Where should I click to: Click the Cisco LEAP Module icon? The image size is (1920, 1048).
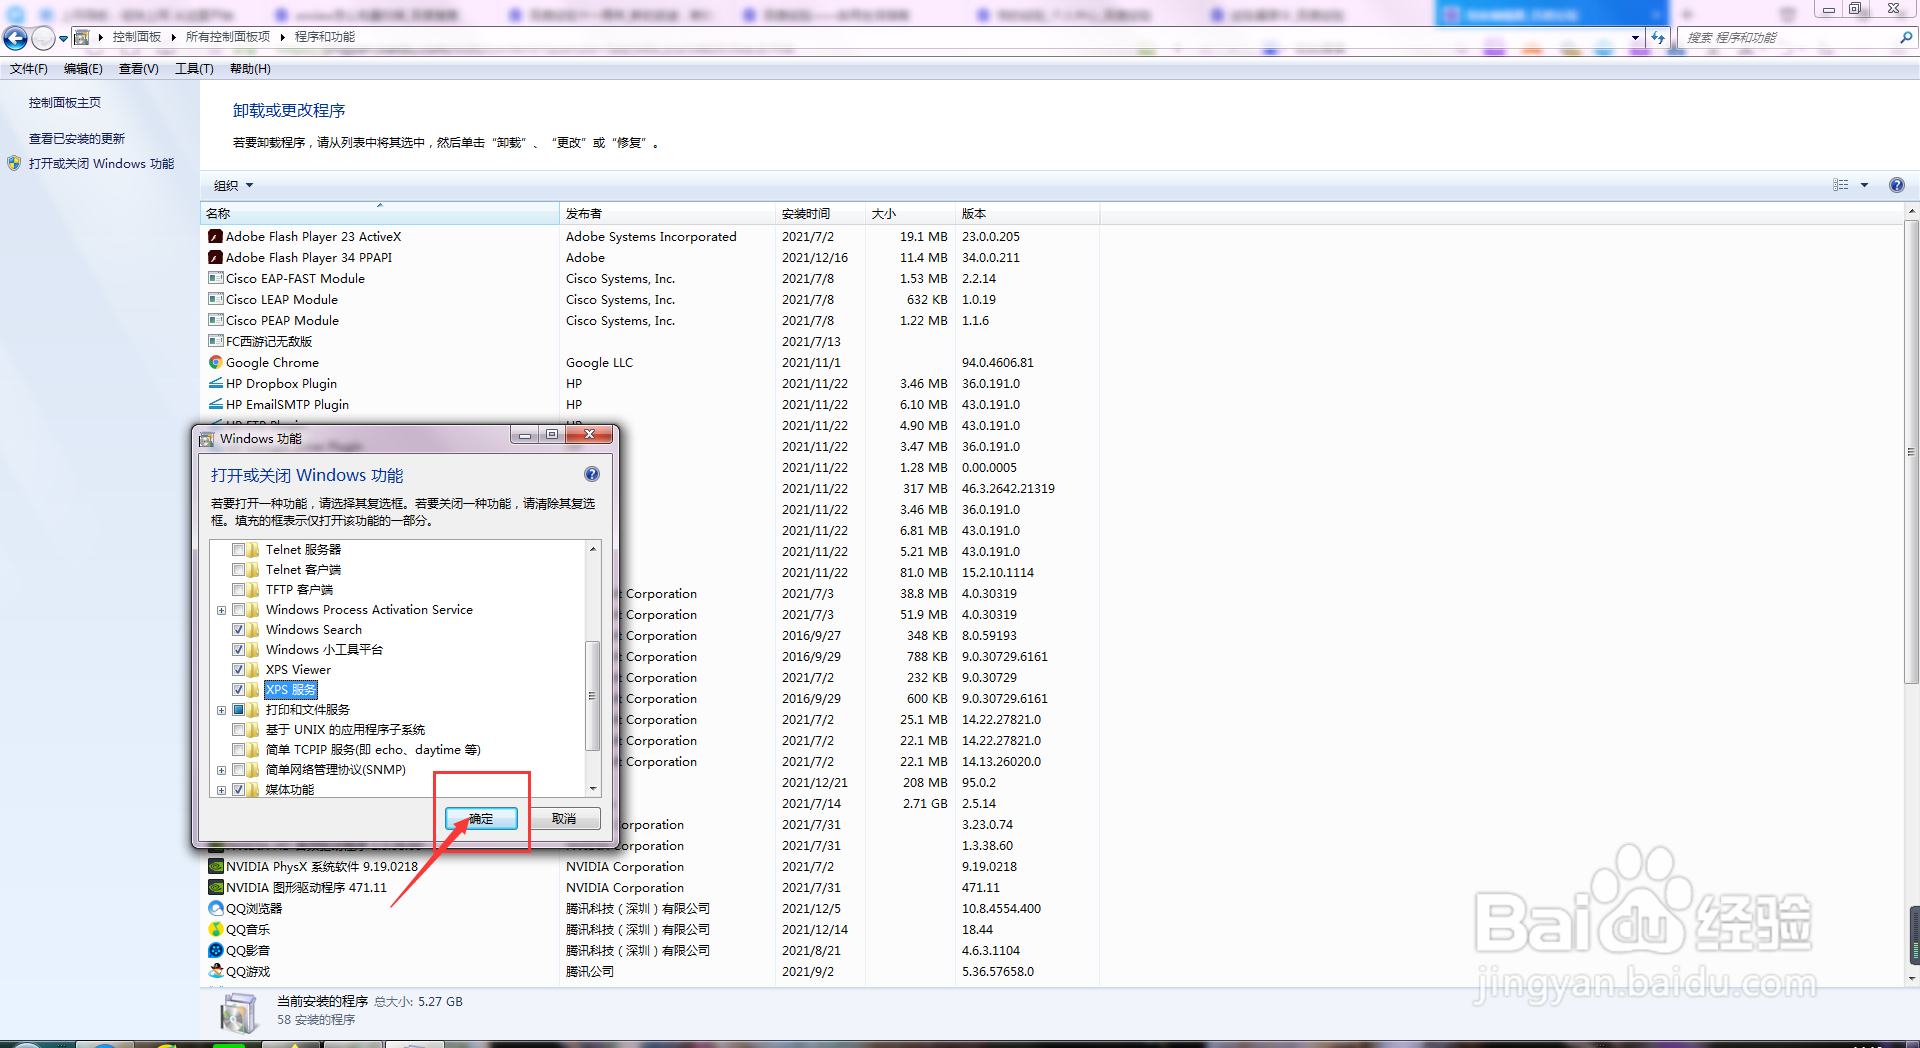[215, 300]
